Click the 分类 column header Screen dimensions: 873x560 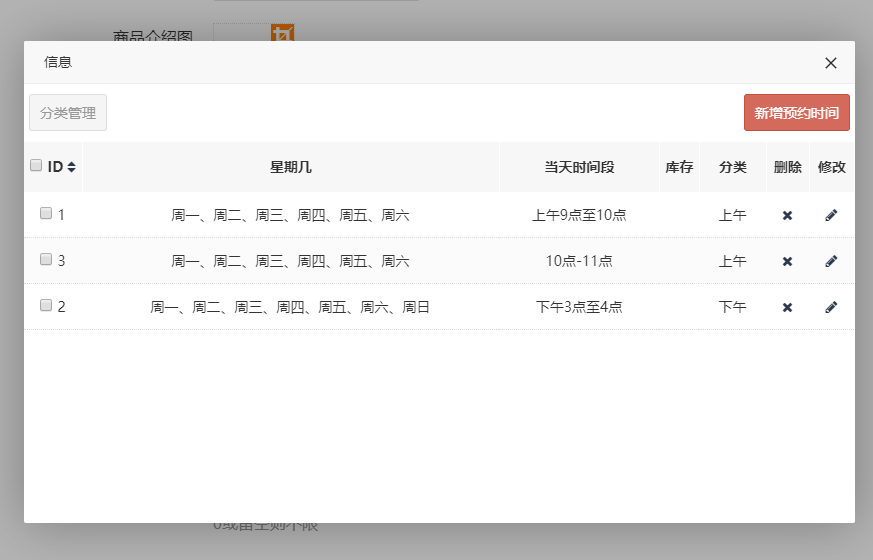(x=732, y=167)
